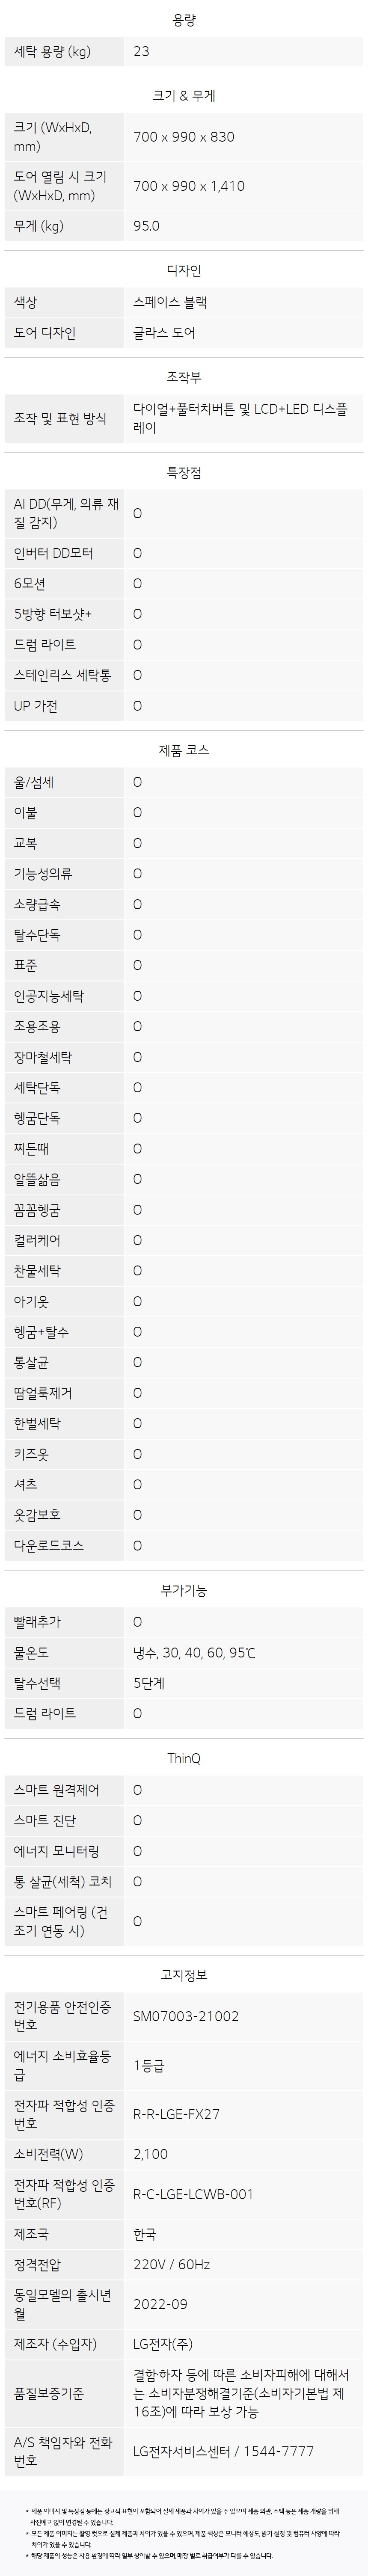Select the 700 x 990 x 830 size value
Image resolution: width=368 pixels, height=2576 pixels.
pyautogui.click(x=184, y=137)
